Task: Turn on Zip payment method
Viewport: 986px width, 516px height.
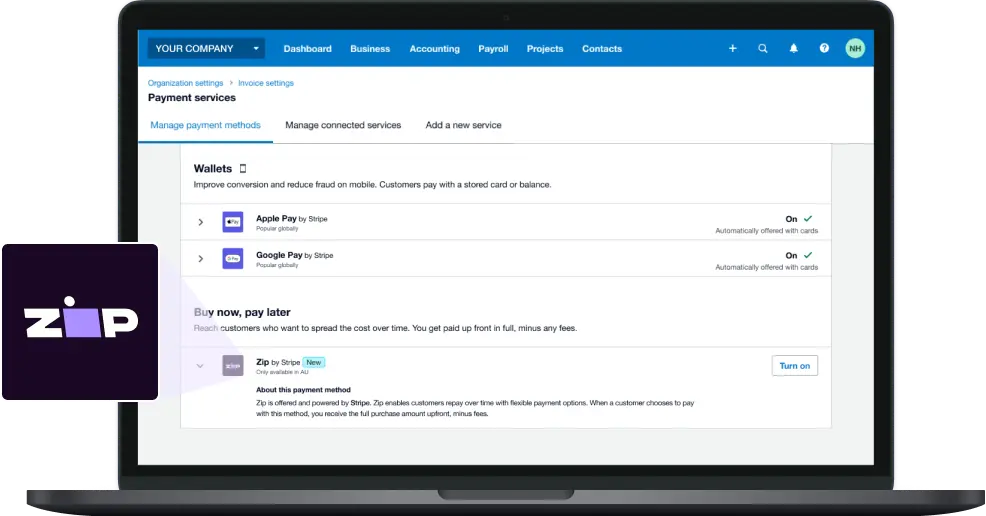Action: click(795, 366)
